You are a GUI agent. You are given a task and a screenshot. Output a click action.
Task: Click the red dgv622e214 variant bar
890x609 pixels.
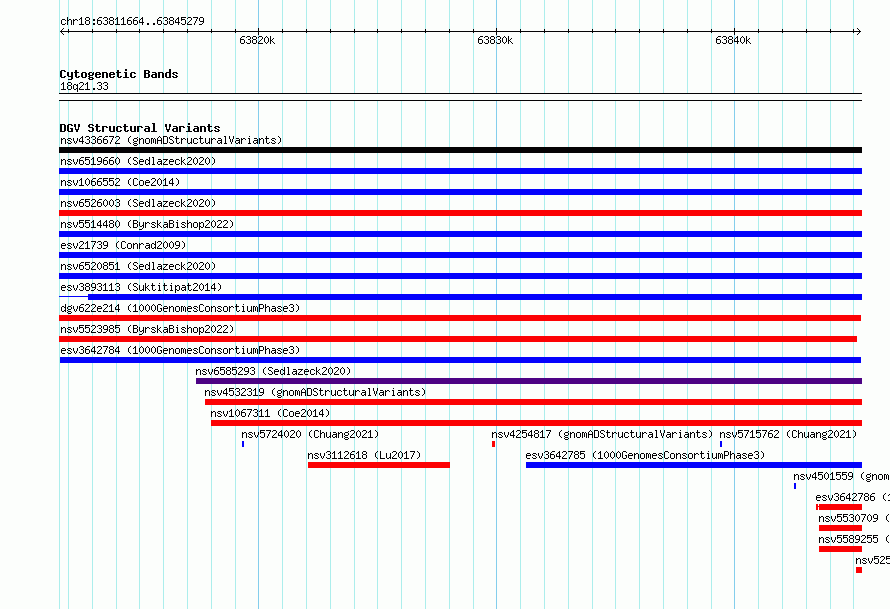460,318
